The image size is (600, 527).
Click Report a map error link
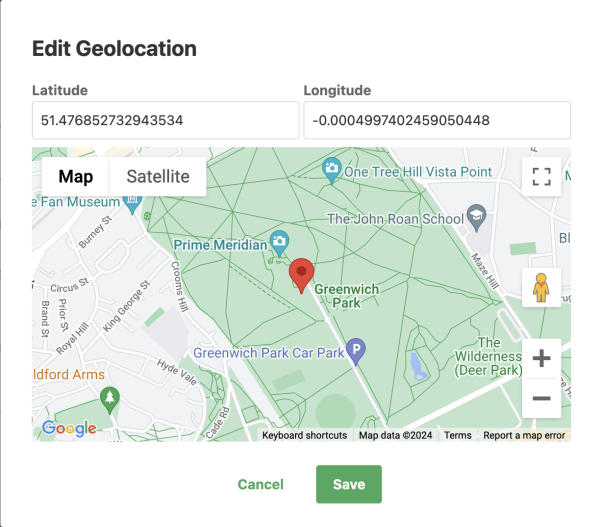[523, 435]
